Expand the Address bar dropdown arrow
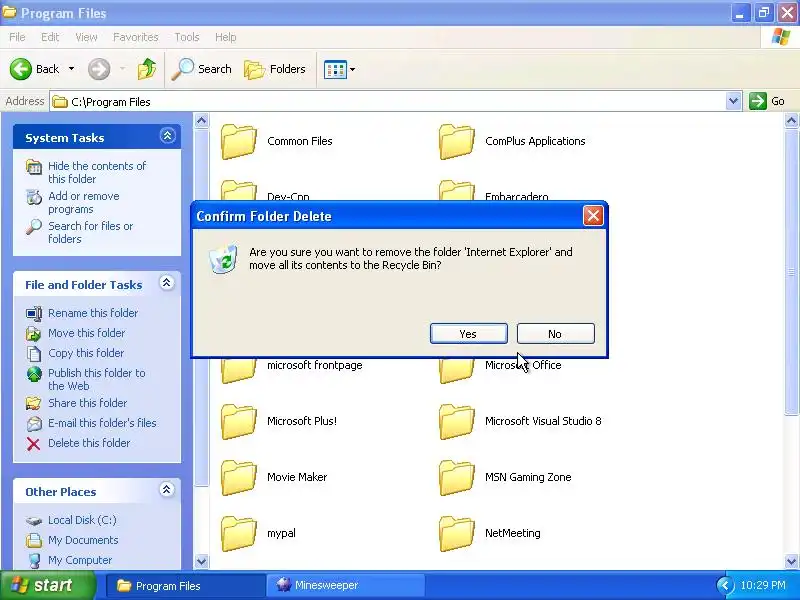 tap(733, 101)
